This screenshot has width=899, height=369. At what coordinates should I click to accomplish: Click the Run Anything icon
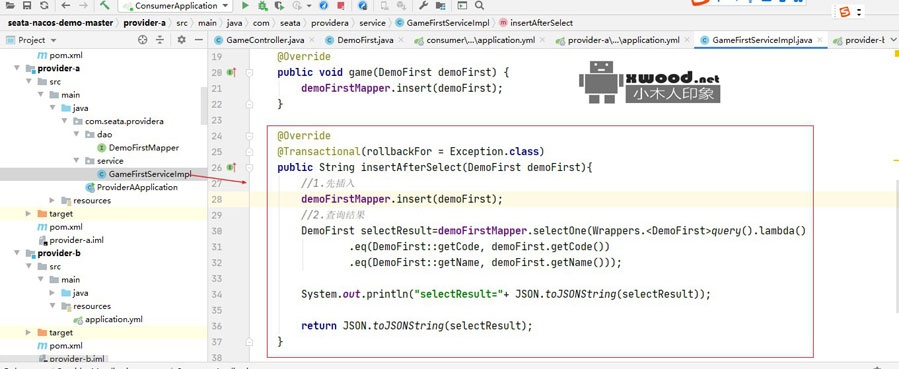(462, 6)
